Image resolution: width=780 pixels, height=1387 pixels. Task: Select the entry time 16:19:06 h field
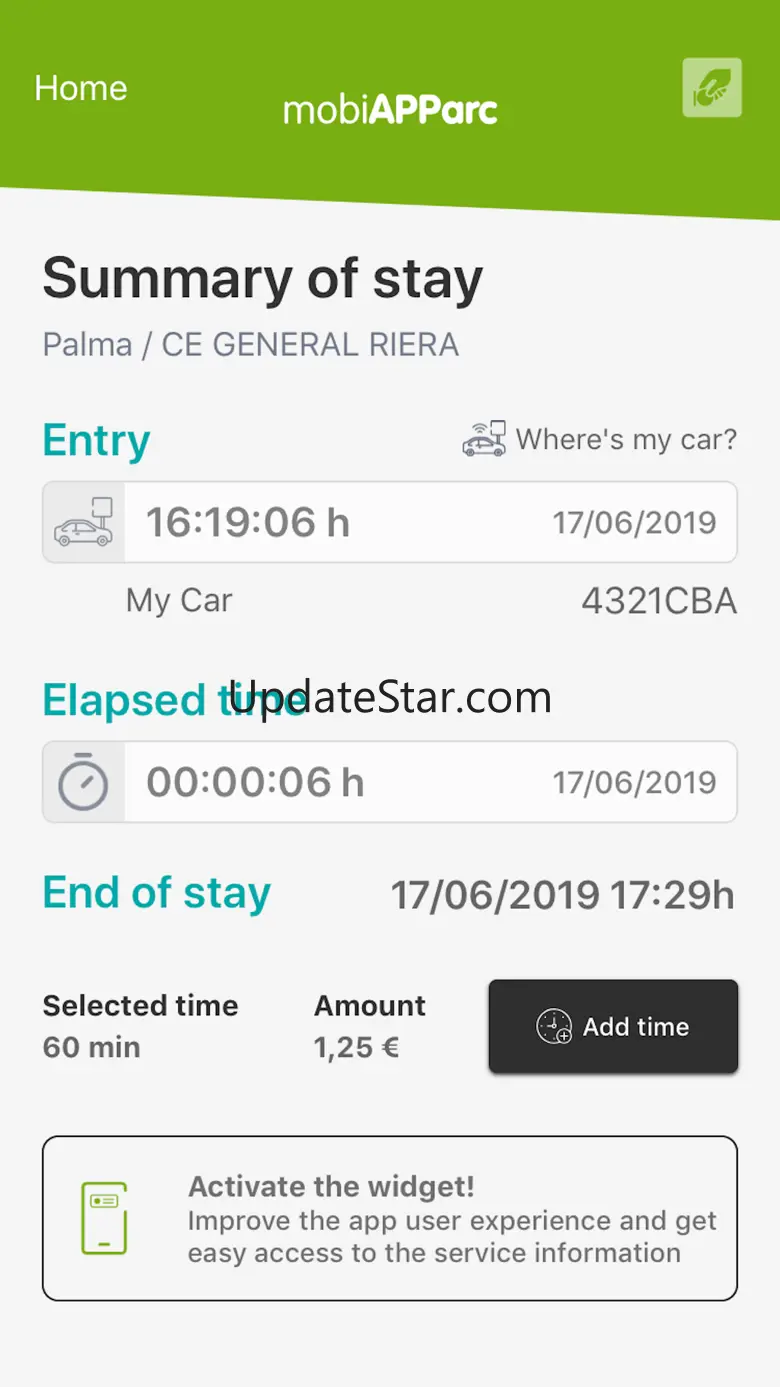(248, 522)
